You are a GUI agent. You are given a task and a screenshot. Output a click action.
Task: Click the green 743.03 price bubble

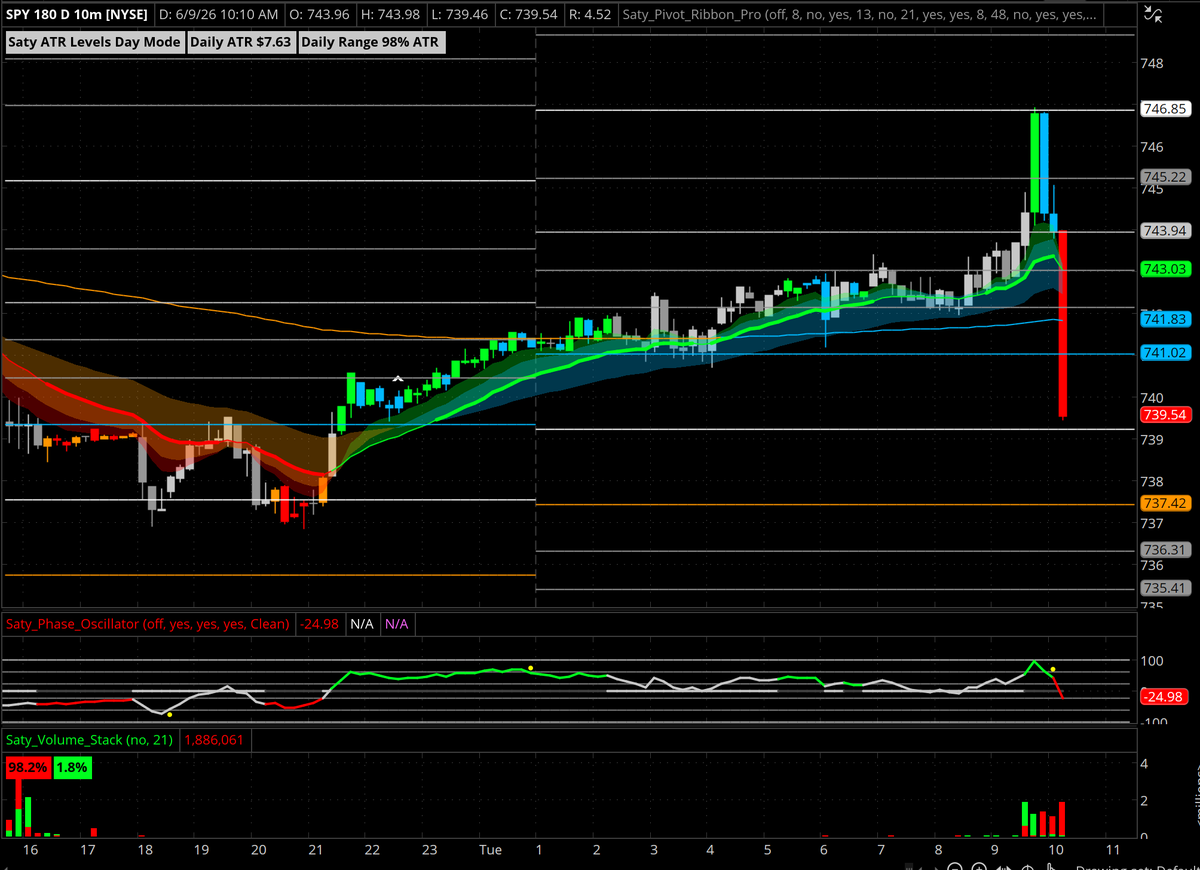point(1164,269)
